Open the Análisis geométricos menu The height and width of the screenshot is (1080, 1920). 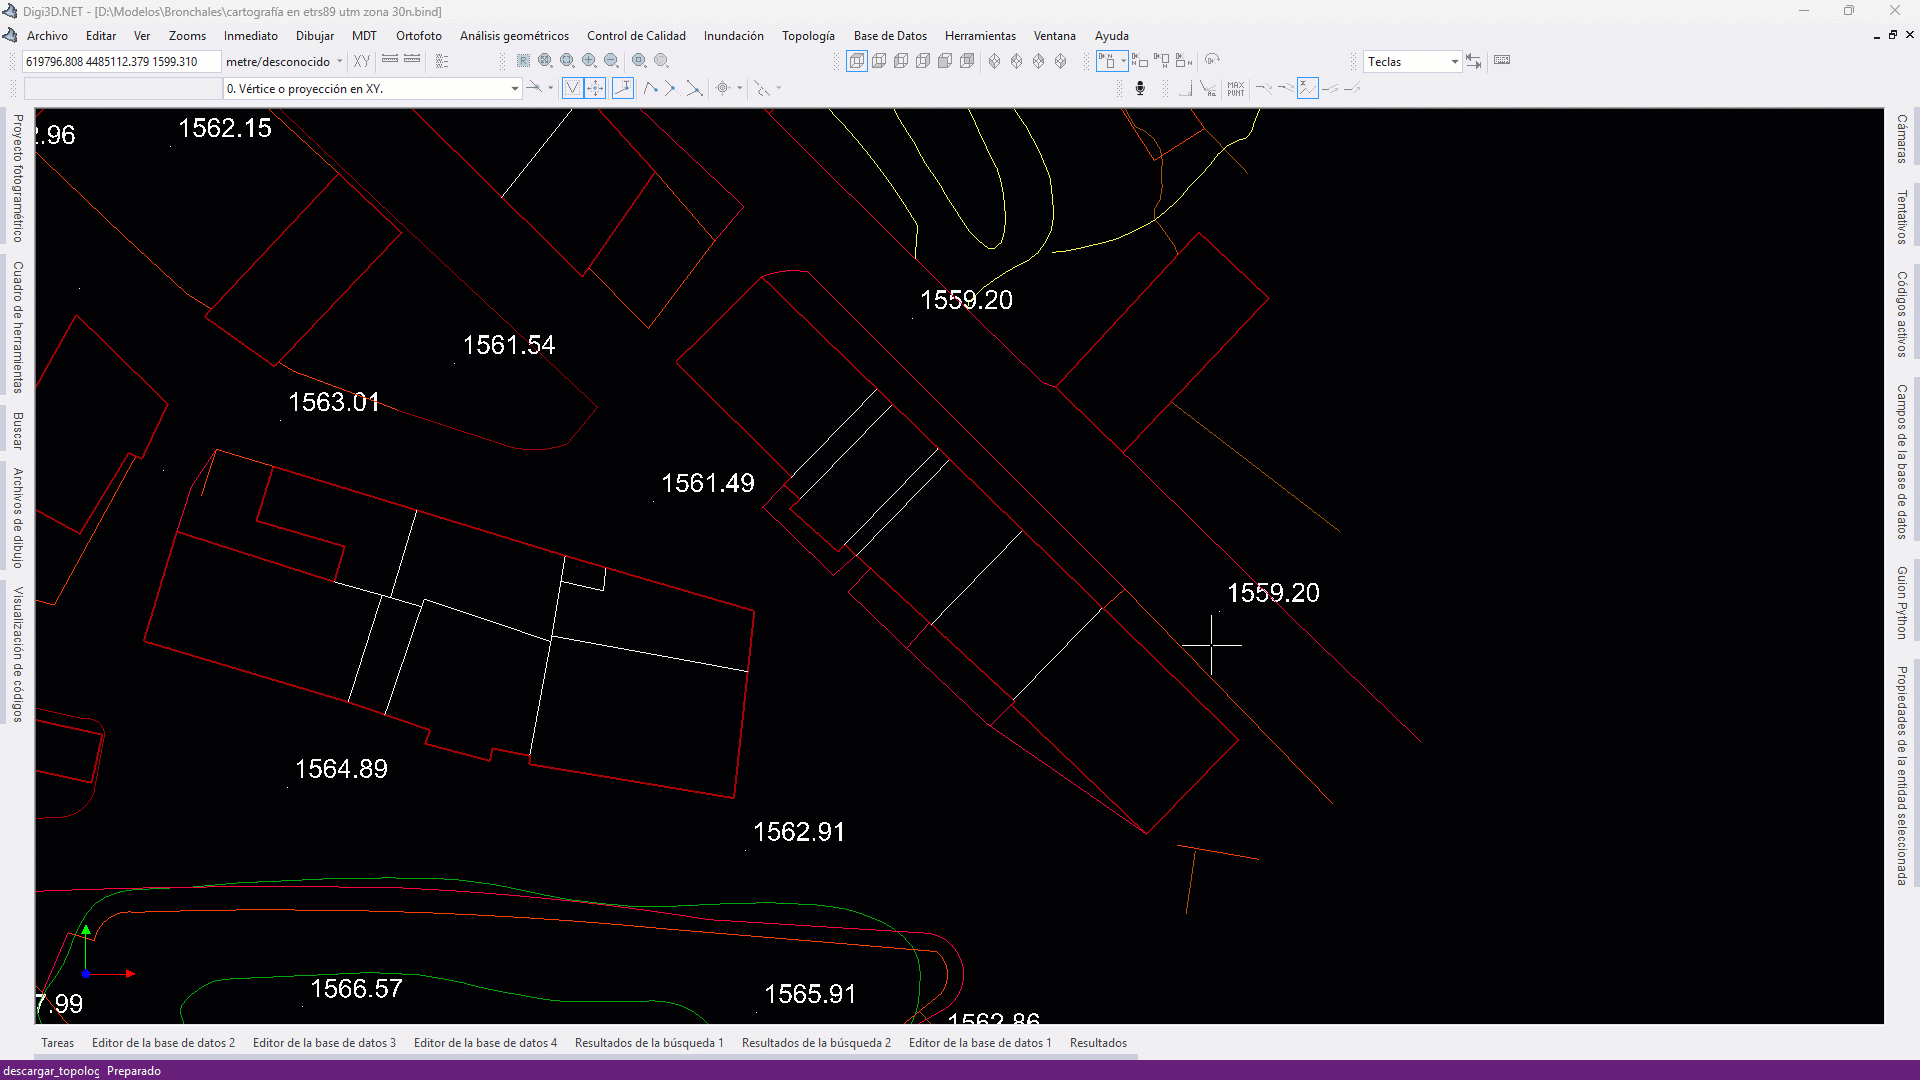point(514,36)
